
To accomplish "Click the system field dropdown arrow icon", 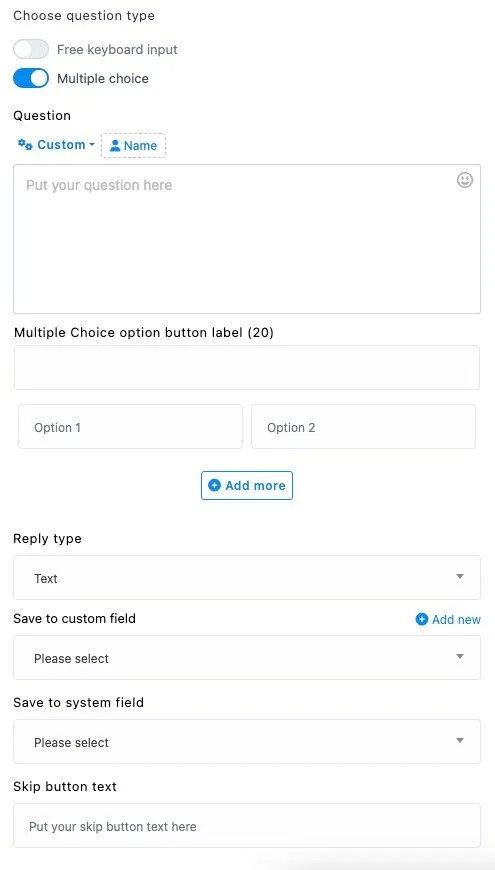I will (459, 741).
